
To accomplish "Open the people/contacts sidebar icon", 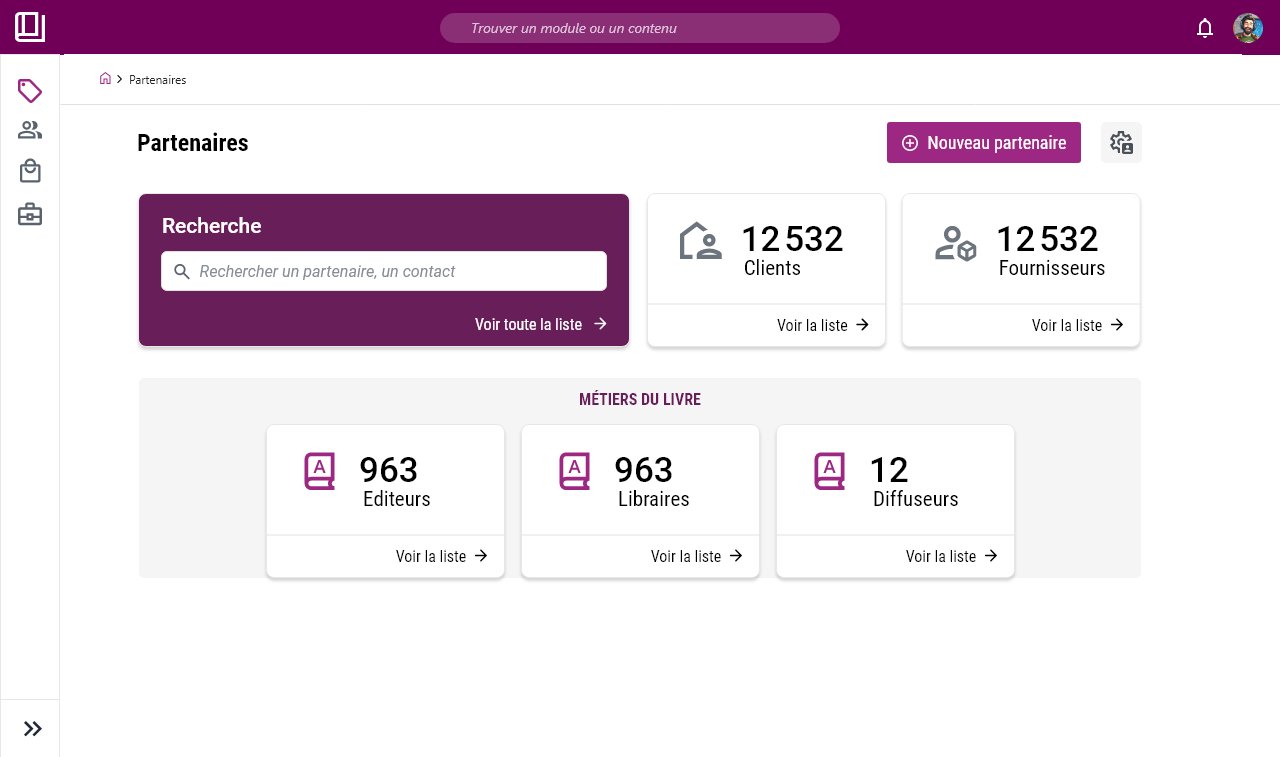I will tap(30, 130).
